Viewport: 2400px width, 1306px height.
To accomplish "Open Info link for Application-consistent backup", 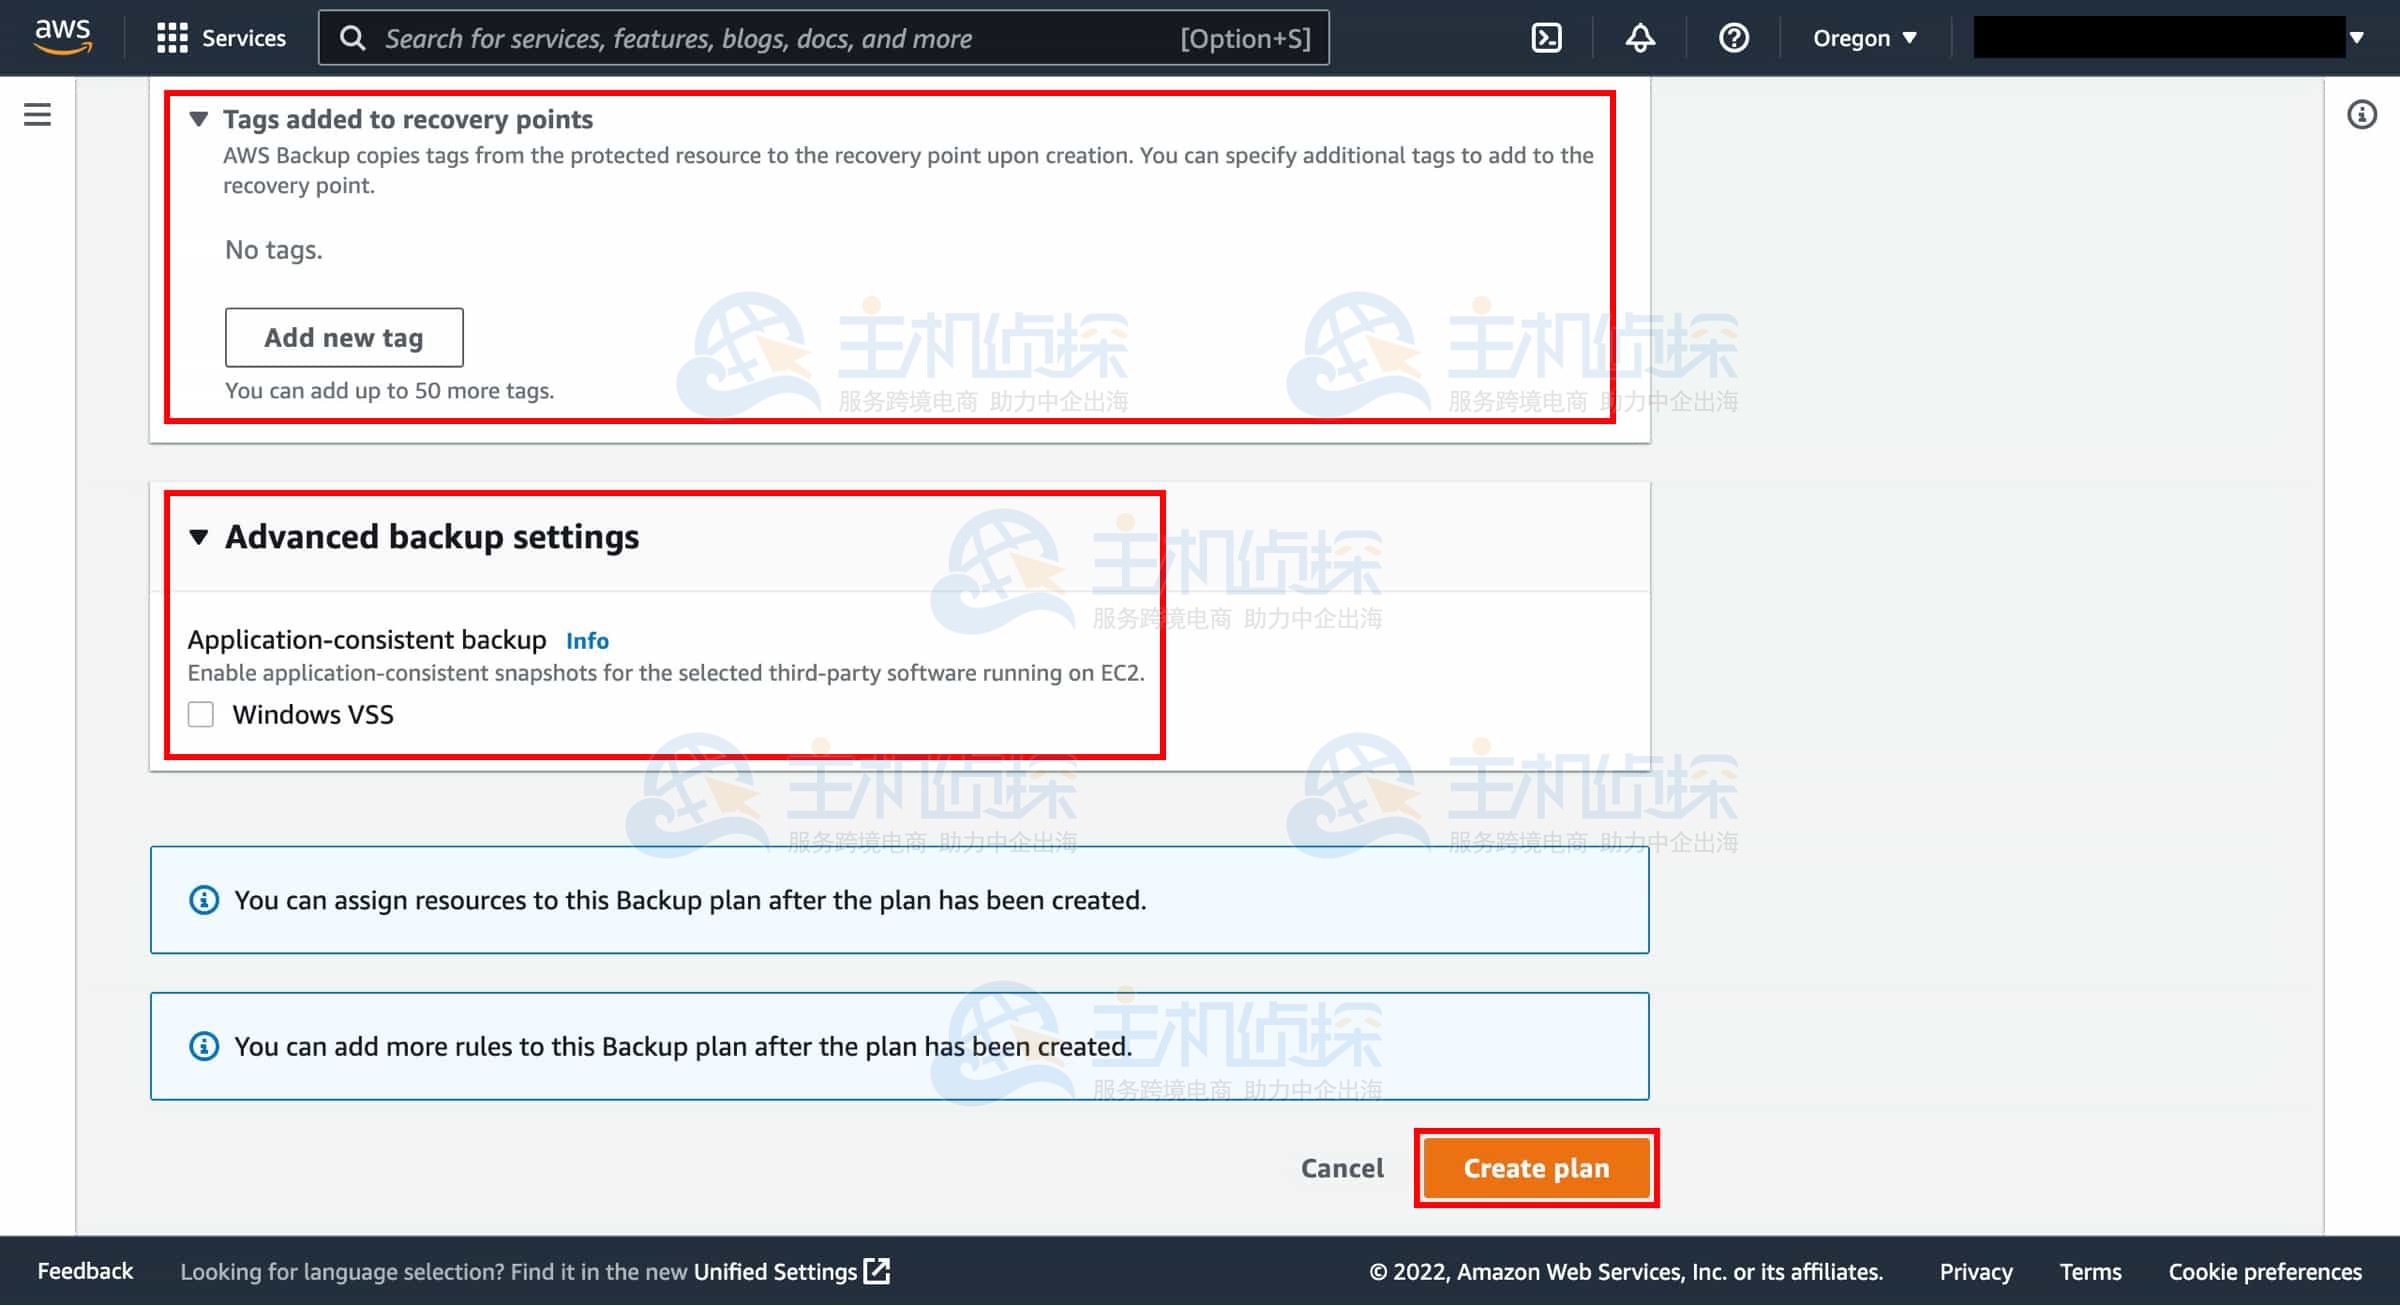I will pos(587,640).
